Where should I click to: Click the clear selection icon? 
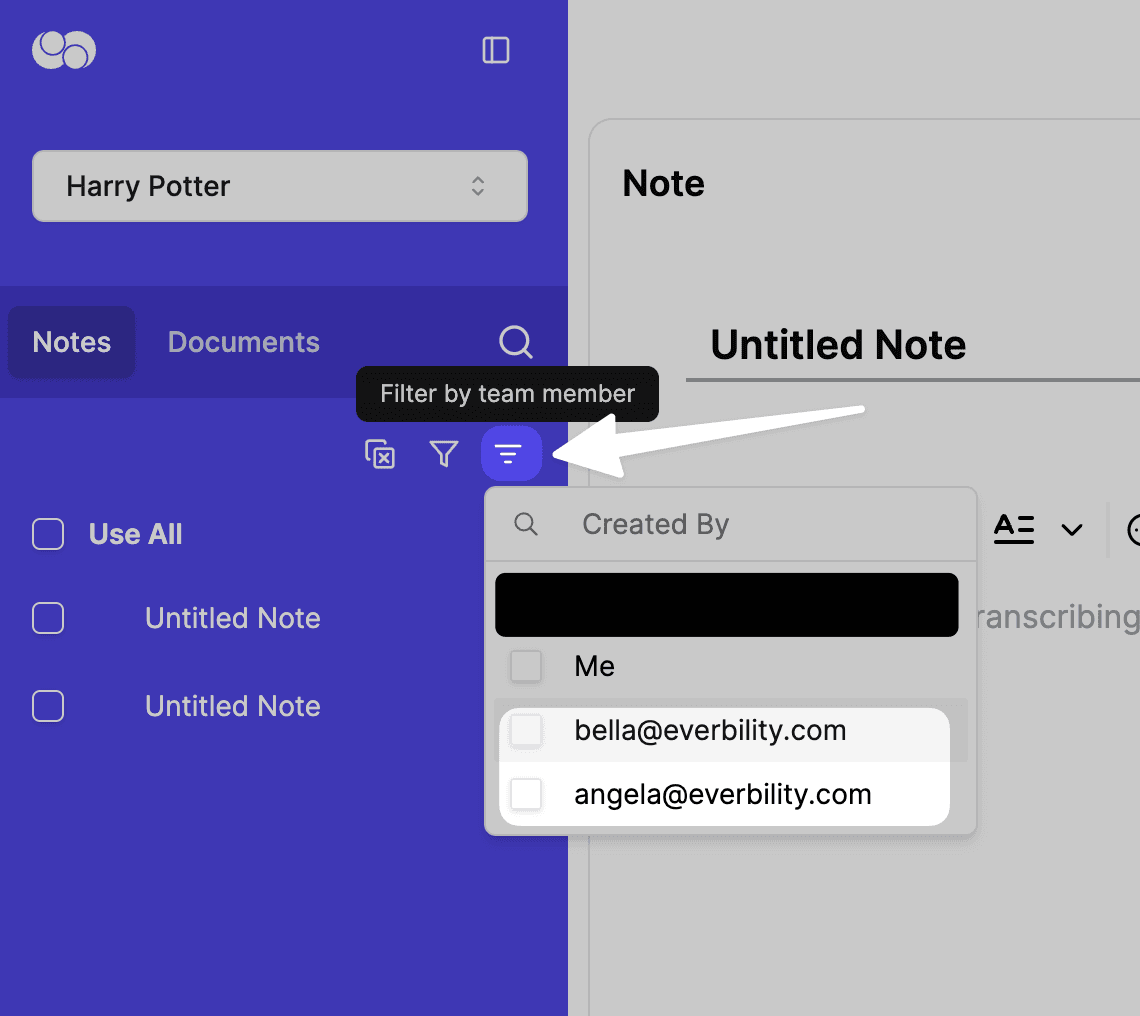(x=380, y=454)
